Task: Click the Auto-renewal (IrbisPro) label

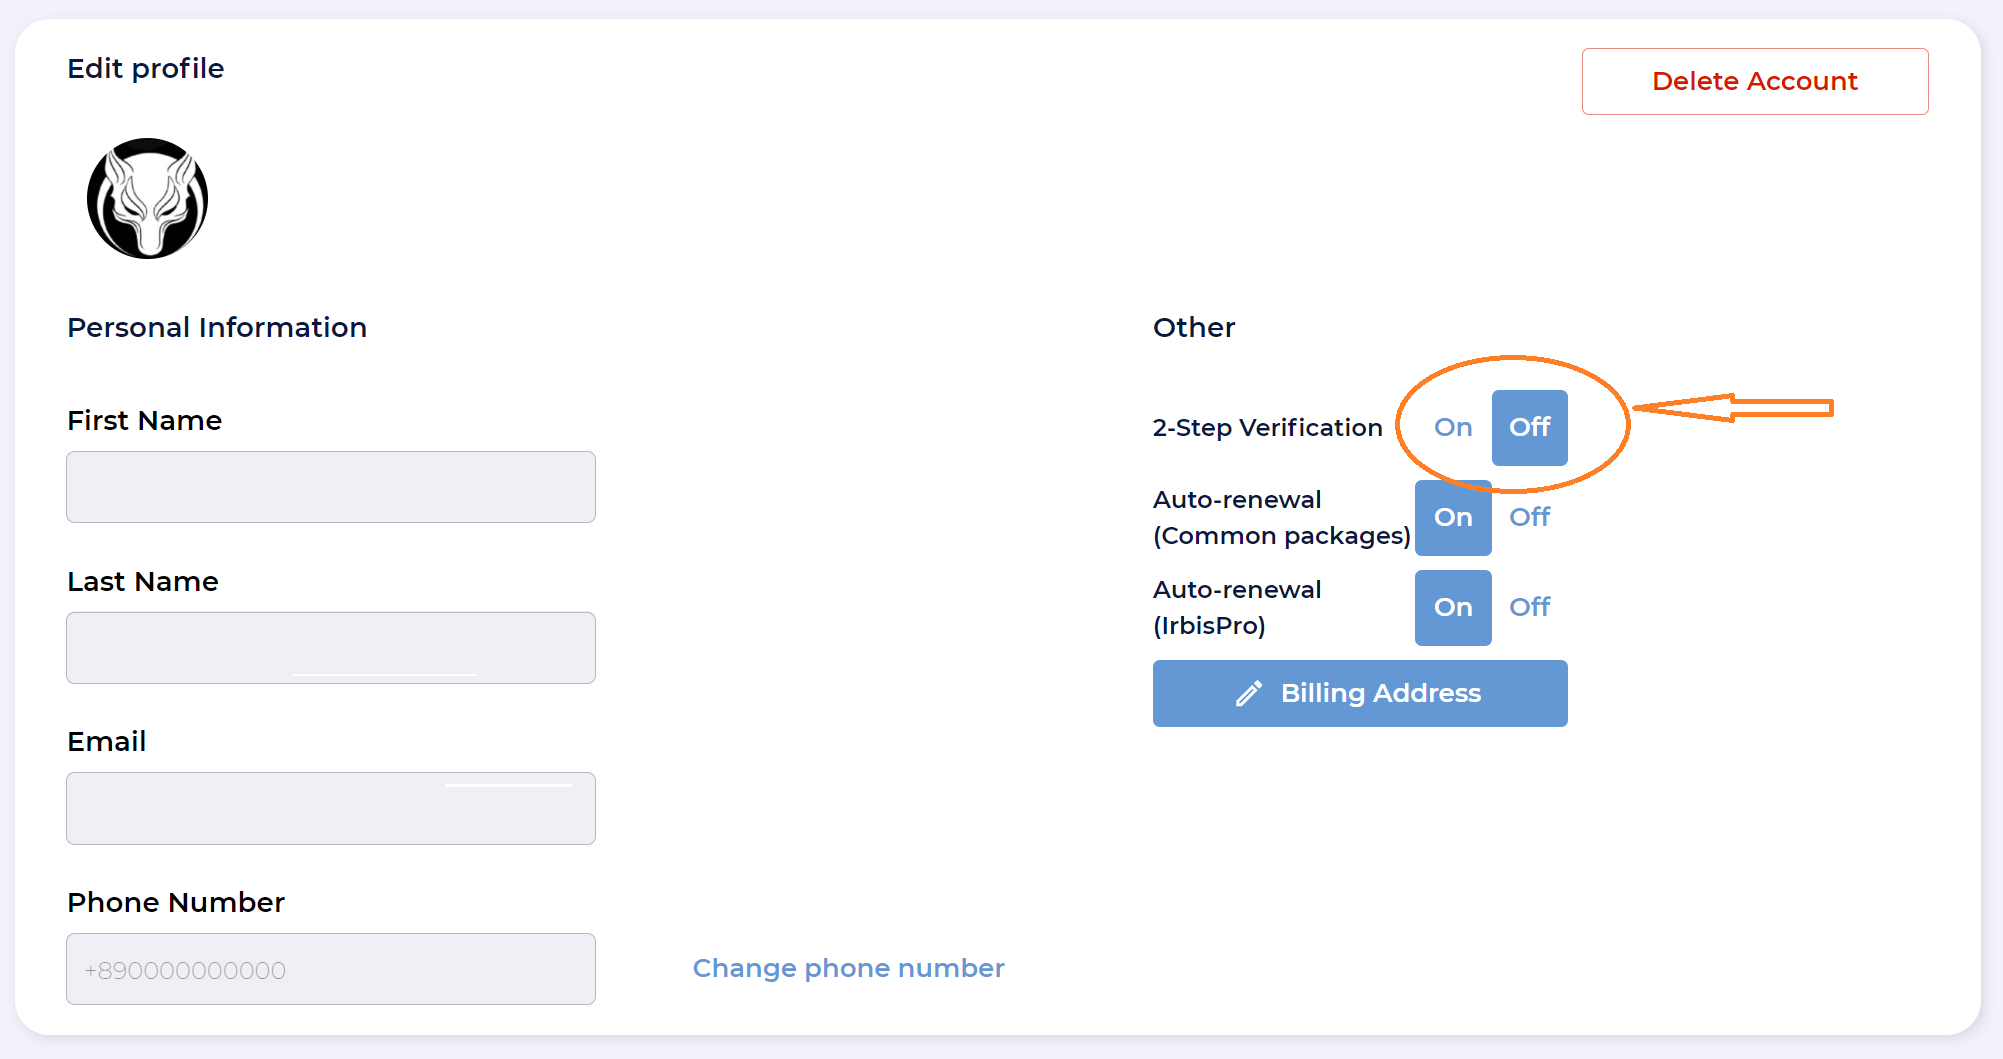Action: coord(1237,608)
